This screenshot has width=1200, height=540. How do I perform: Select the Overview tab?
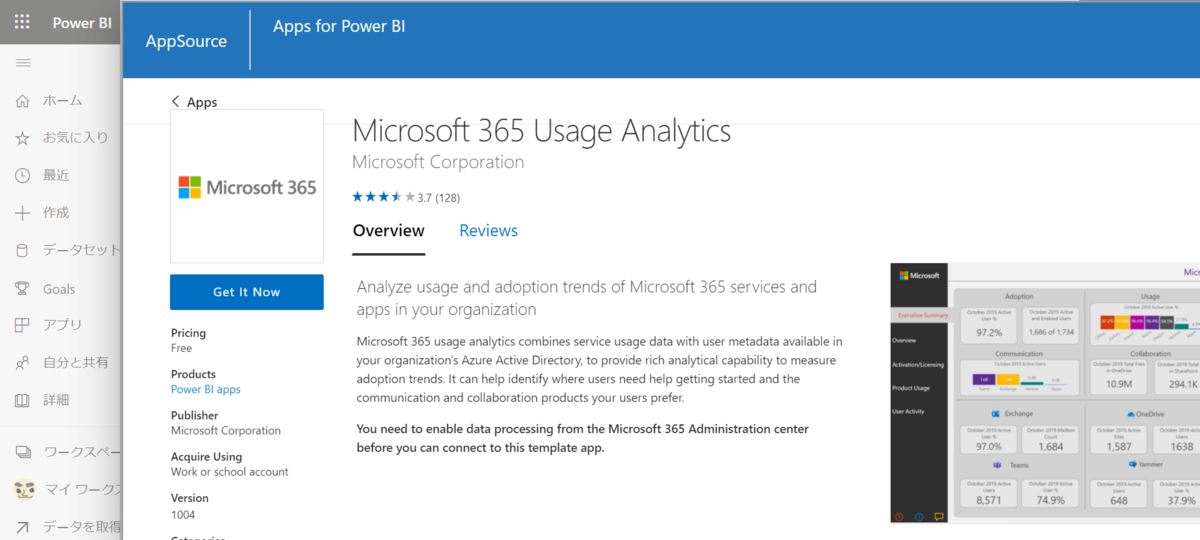coord(388,231)
